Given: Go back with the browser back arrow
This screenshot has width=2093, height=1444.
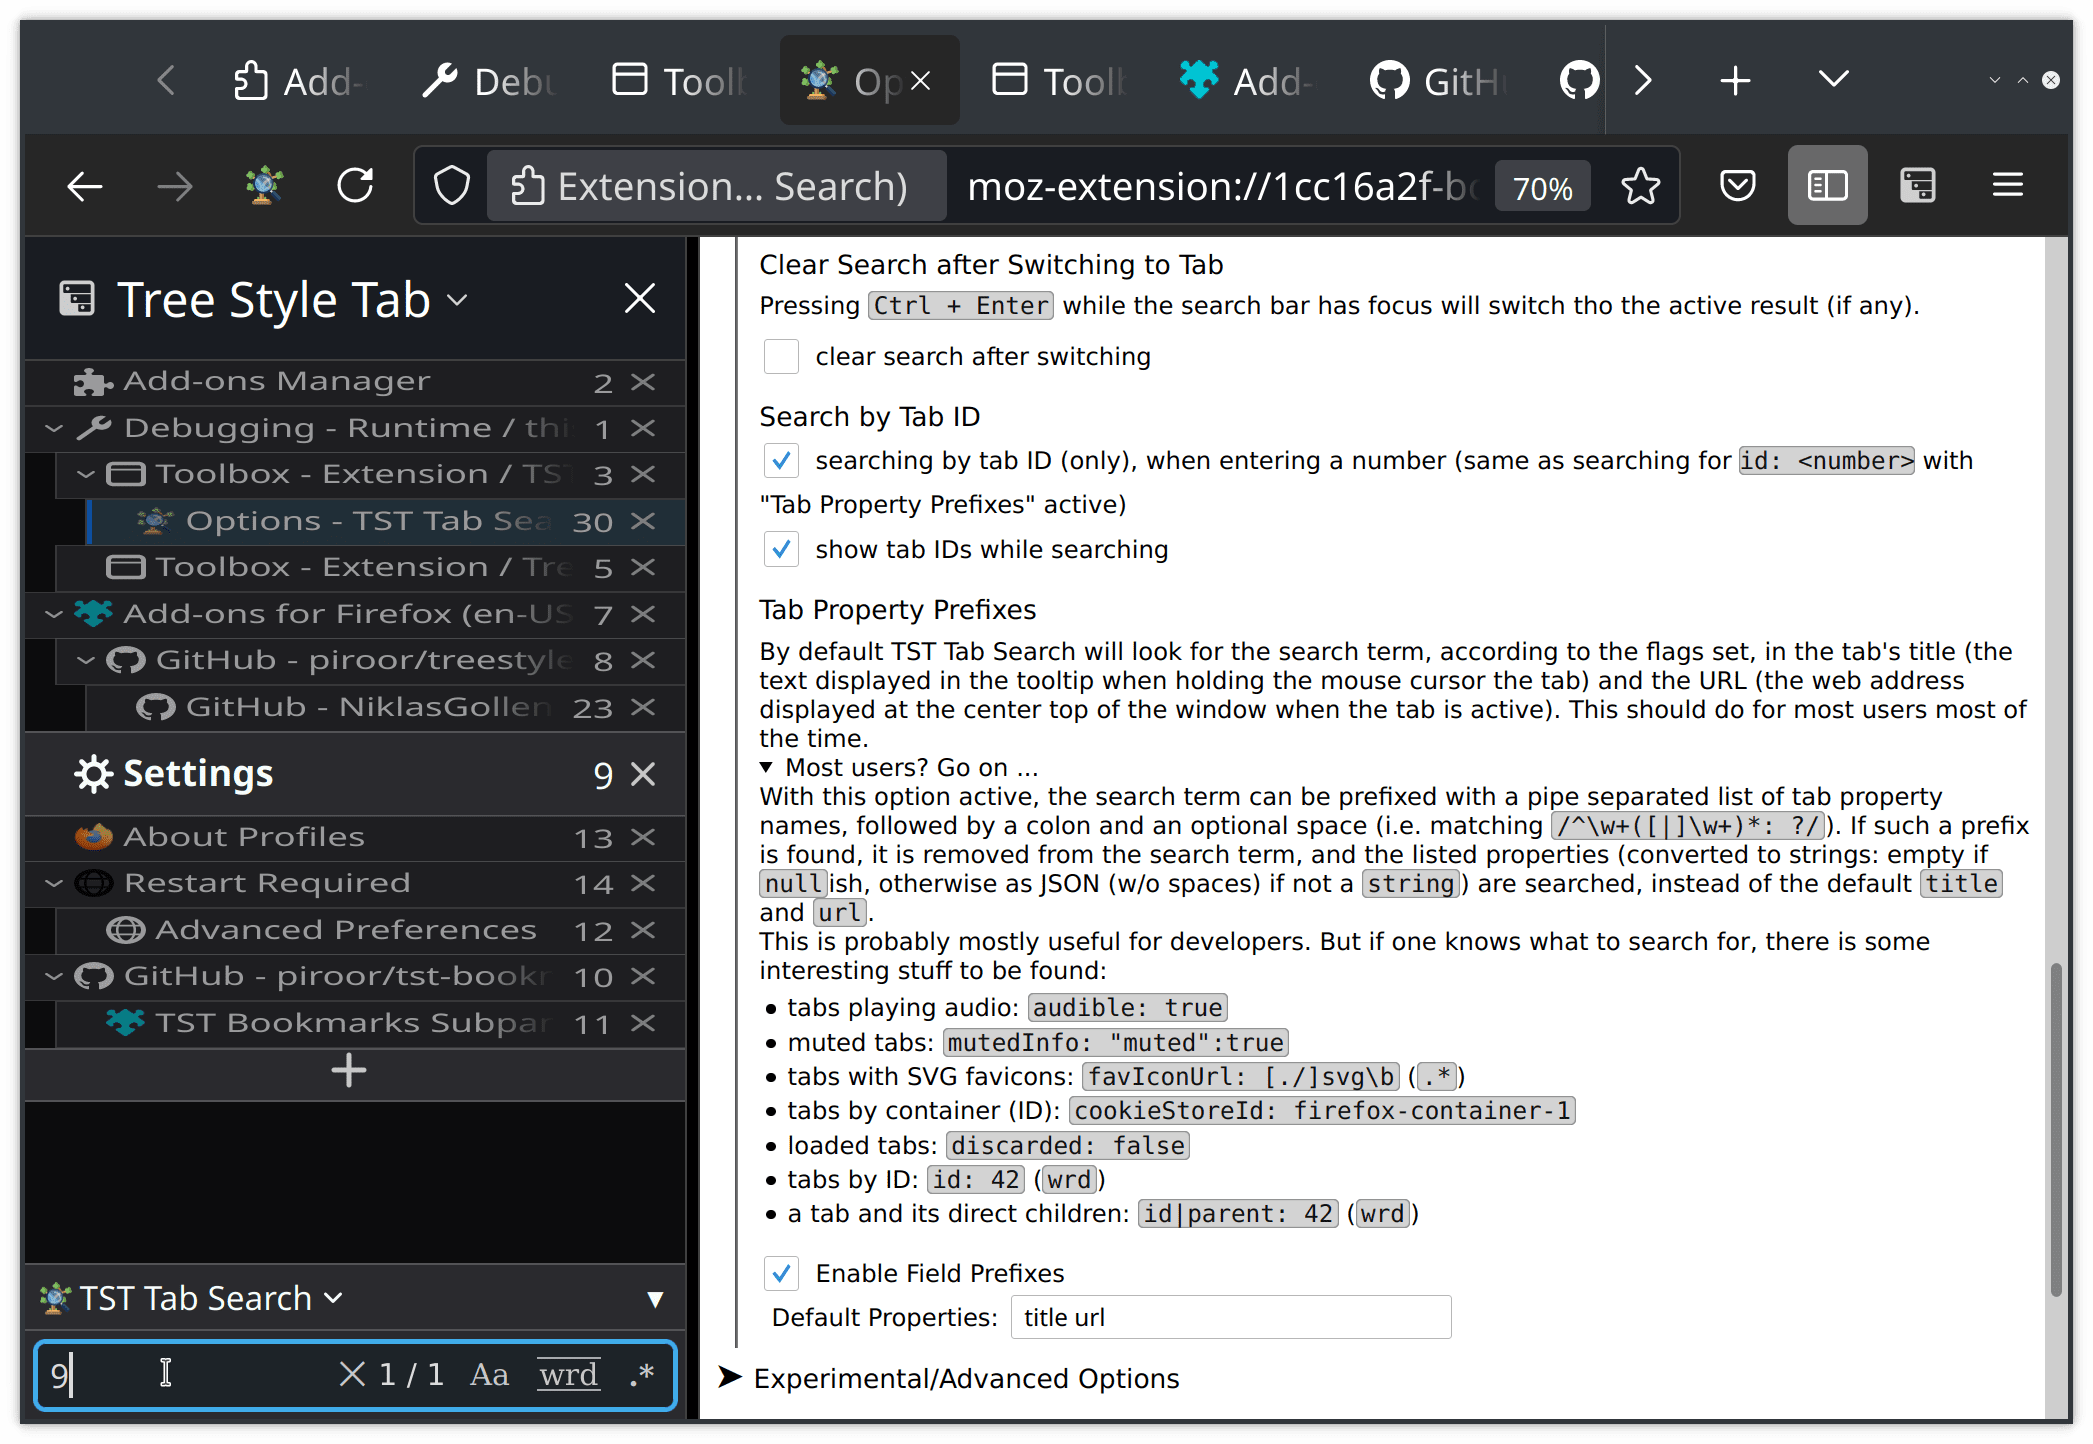Looking at the screenshot, I should coord(85,187).
